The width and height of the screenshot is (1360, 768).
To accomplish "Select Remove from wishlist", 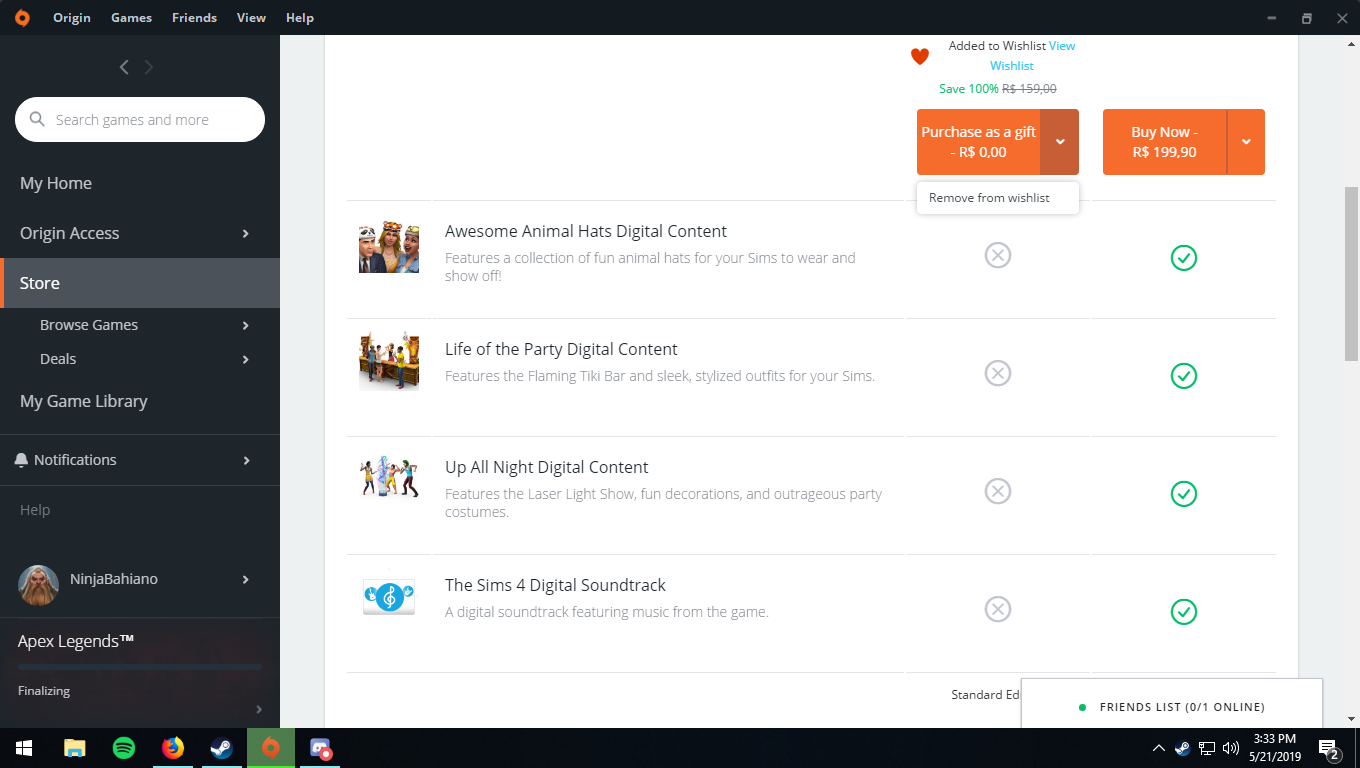I will point(998,198).
